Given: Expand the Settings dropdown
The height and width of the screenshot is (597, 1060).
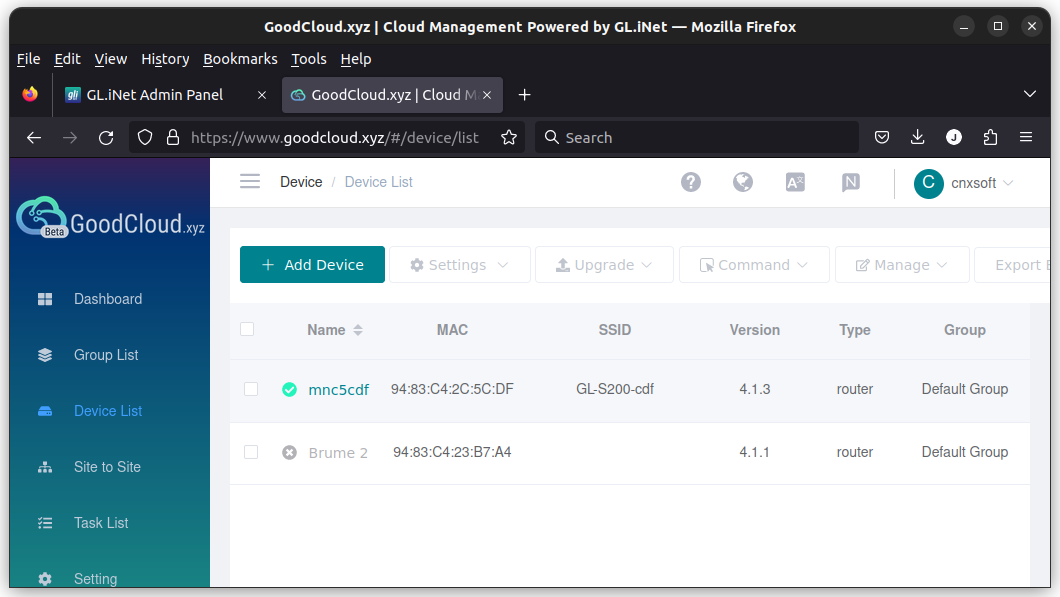Looking at the screenshot, I should 460,265.
